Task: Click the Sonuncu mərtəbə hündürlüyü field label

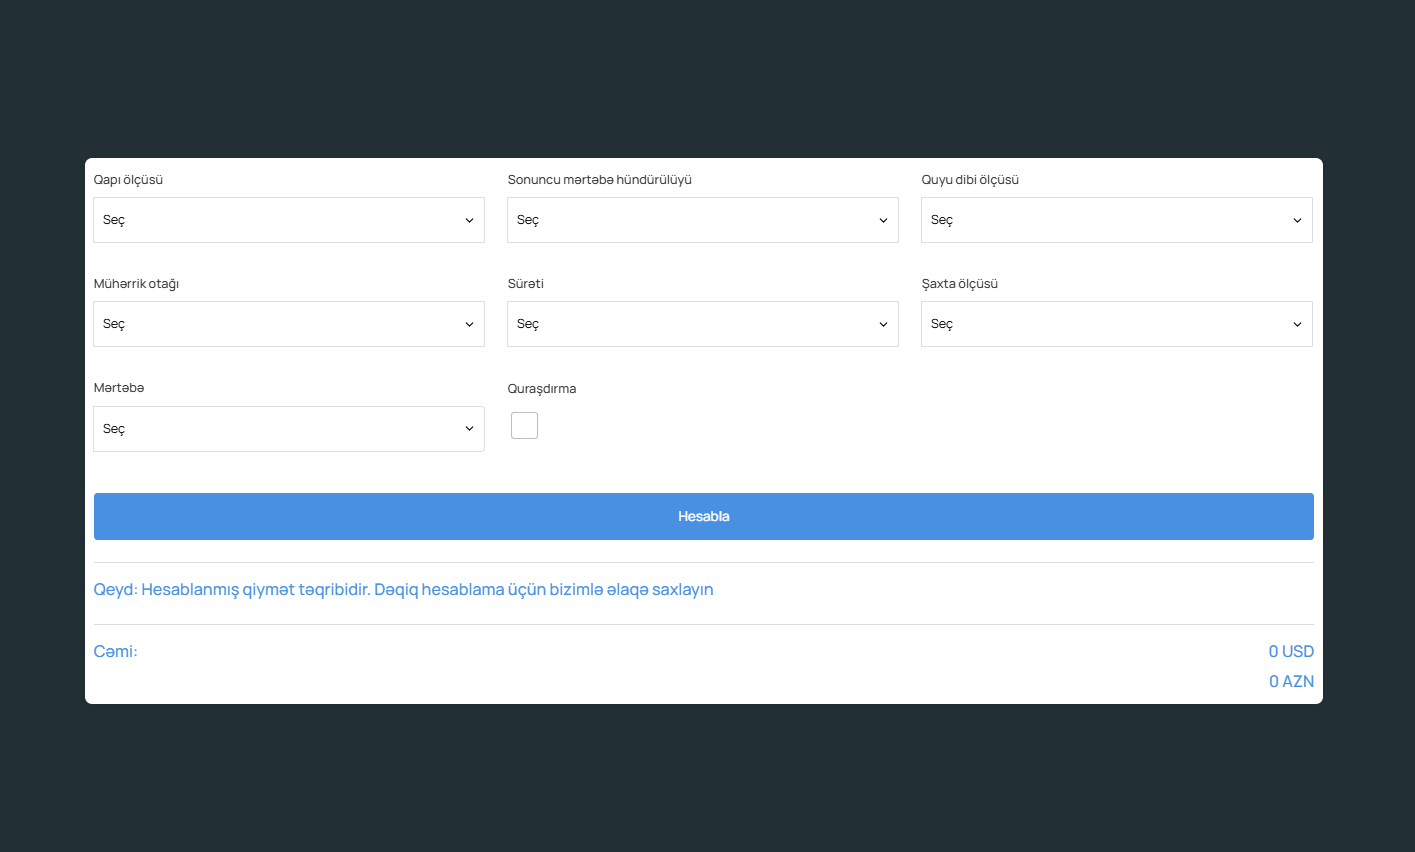Action: [x=599, y=180]
